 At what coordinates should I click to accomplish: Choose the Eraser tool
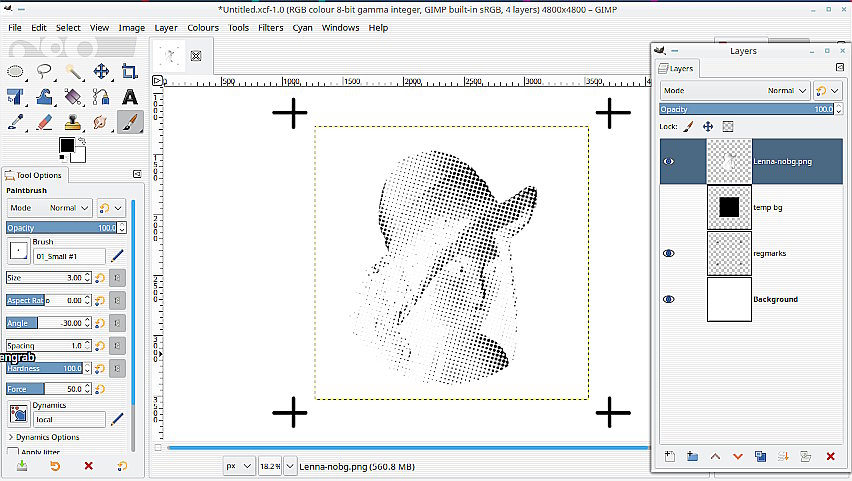(x=44, y=123)
